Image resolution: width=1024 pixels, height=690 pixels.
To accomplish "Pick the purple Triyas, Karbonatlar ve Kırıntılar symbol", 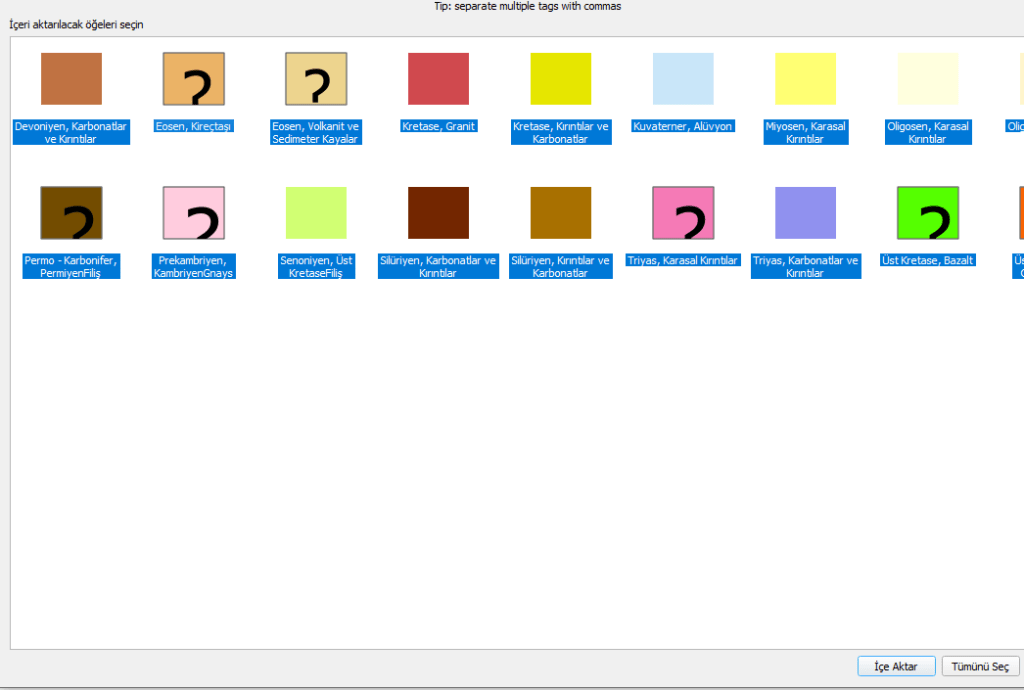I will (805, 213).
